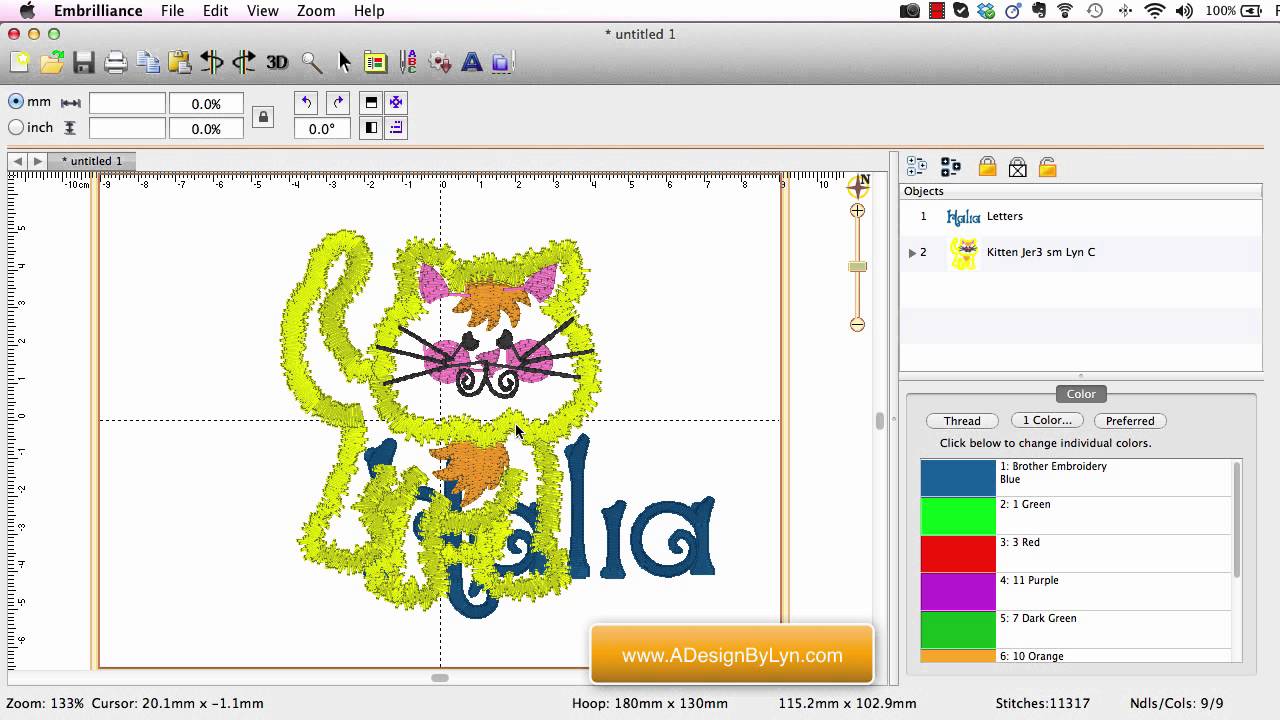The image size is (1280, 720).
Task: Switch to untitled 1 document tab
Action: click(x=92, y=161)
